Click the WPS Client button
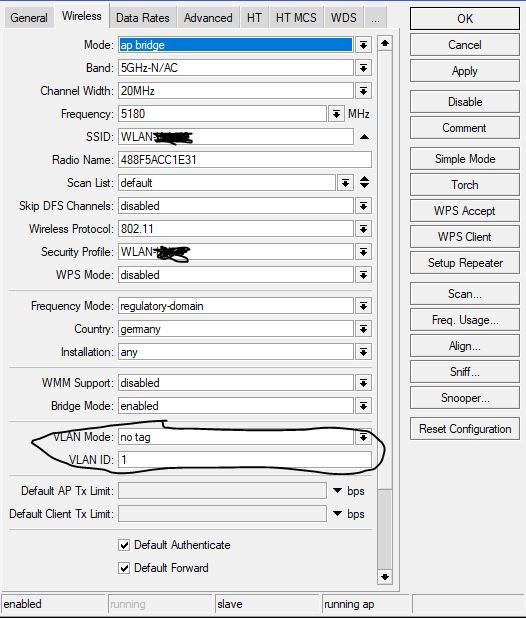The height and width of the screenshot is (619, 526). coord(465,237)
